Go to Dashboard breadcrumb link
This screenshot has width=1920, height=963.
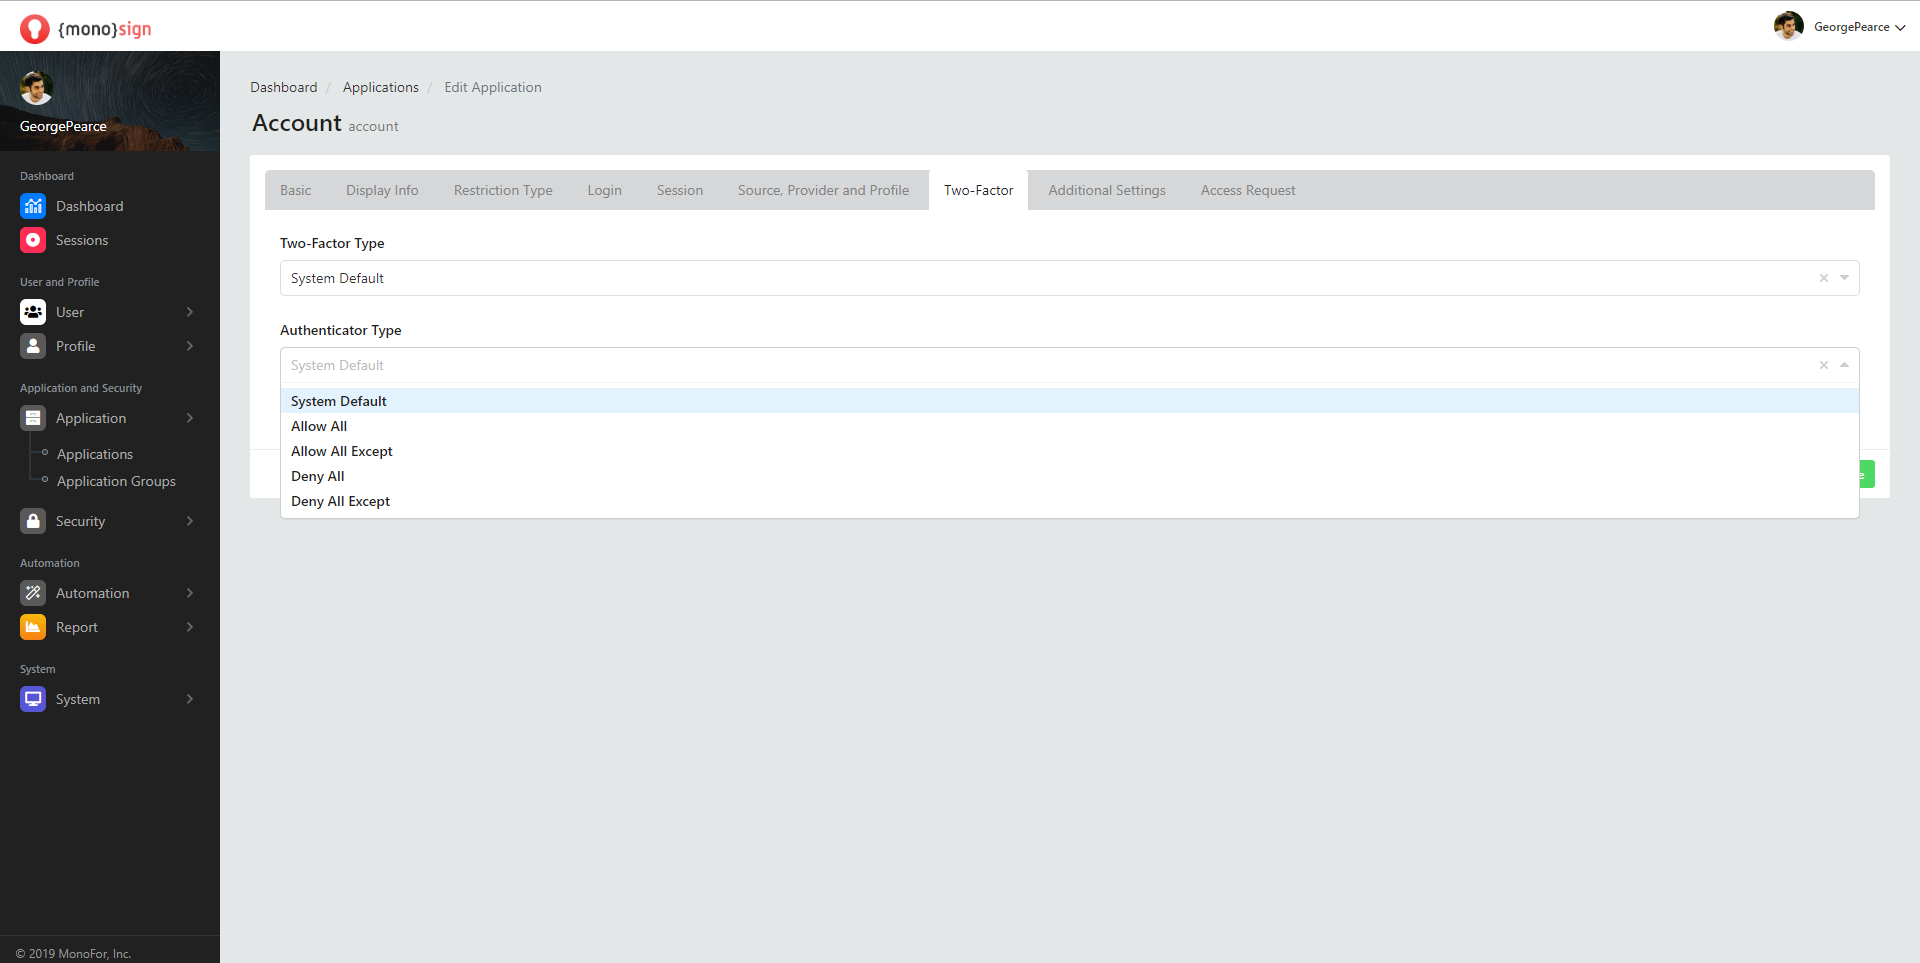tap(283, 87)
